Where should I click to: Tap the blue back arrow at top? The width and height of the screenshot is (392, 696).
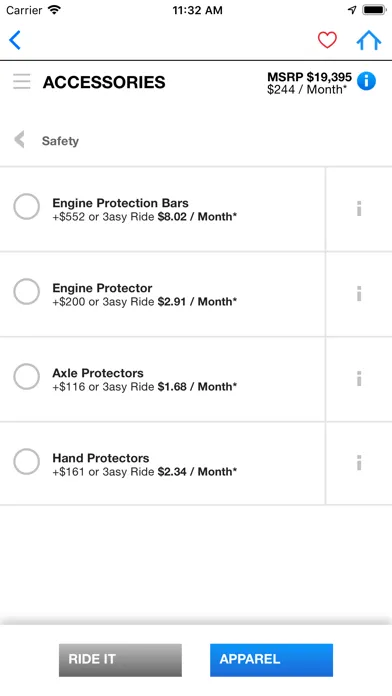click(15, 40)
